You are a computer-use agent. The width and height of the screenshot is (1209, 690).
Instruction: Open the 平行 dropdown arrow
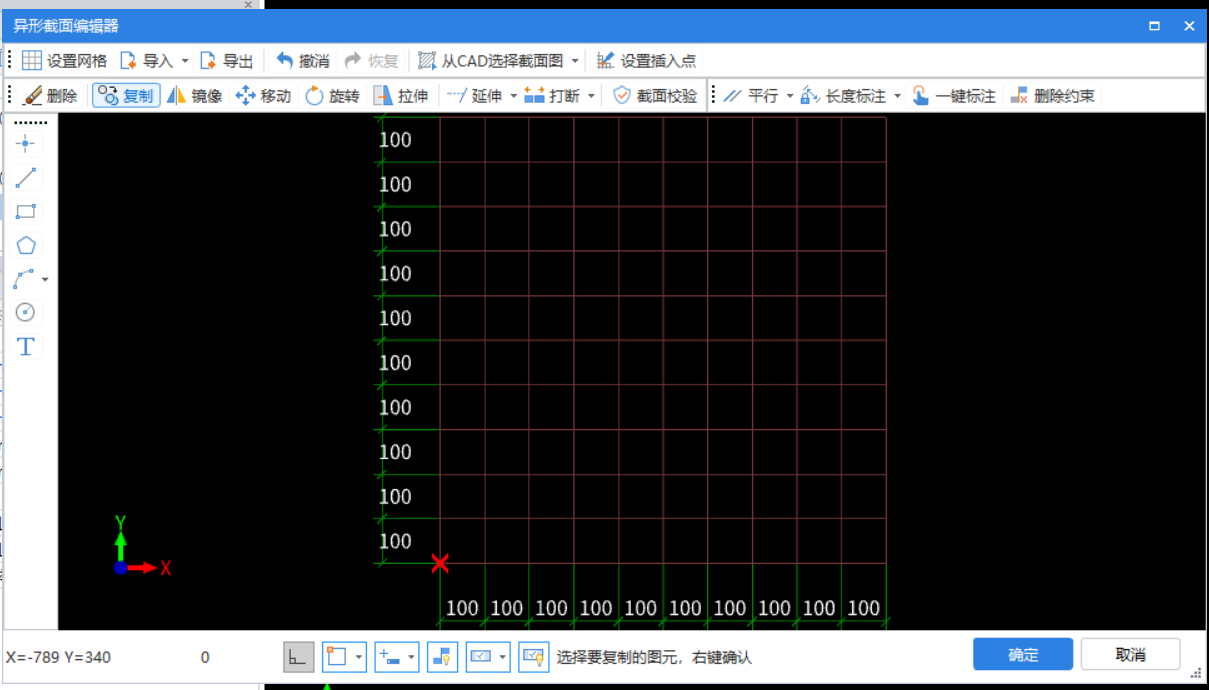tap(789, 96)
